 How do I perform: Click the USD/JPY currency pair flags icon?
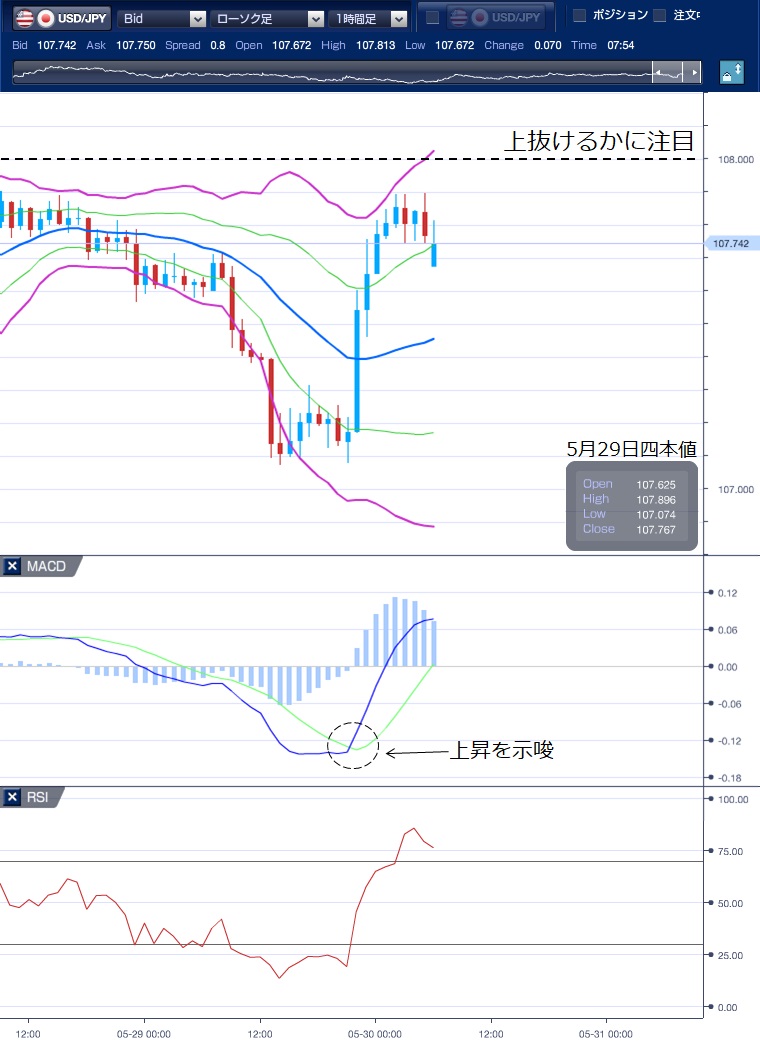[x=34, y=18]
